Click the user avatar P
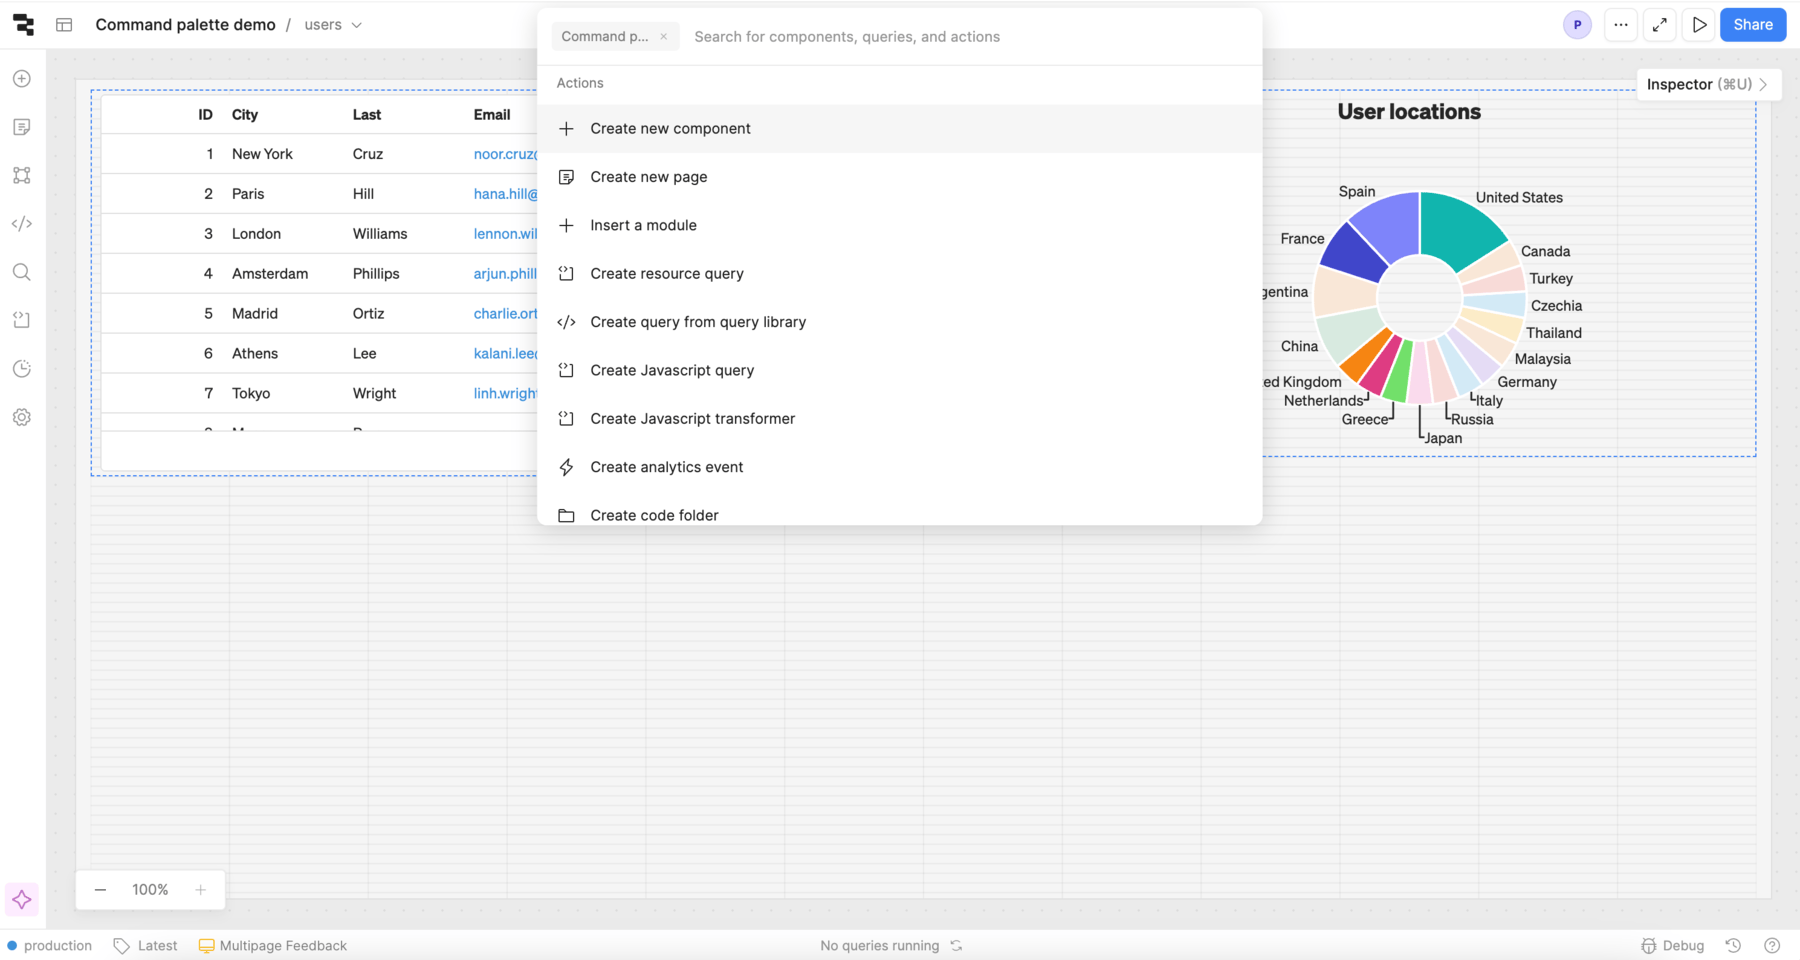The width and height of the screenshot is (1800, 960). click(1577, 25)
